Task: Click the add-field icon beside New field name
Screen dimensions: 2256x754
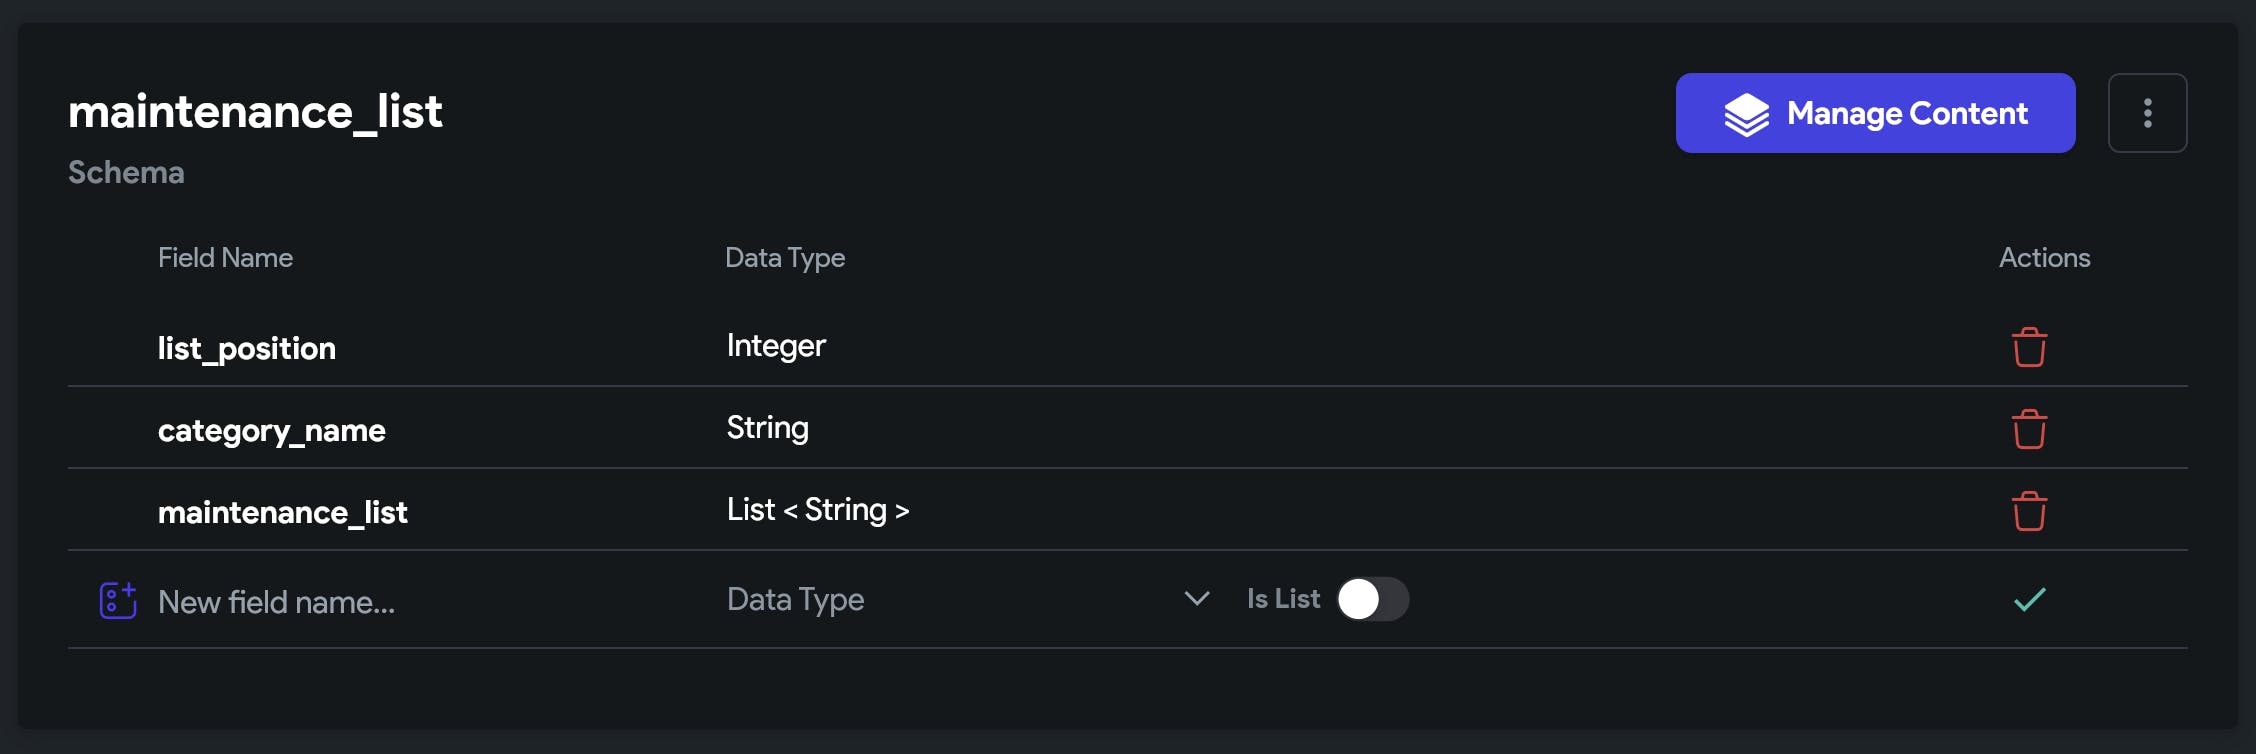Action: (118, 601)
